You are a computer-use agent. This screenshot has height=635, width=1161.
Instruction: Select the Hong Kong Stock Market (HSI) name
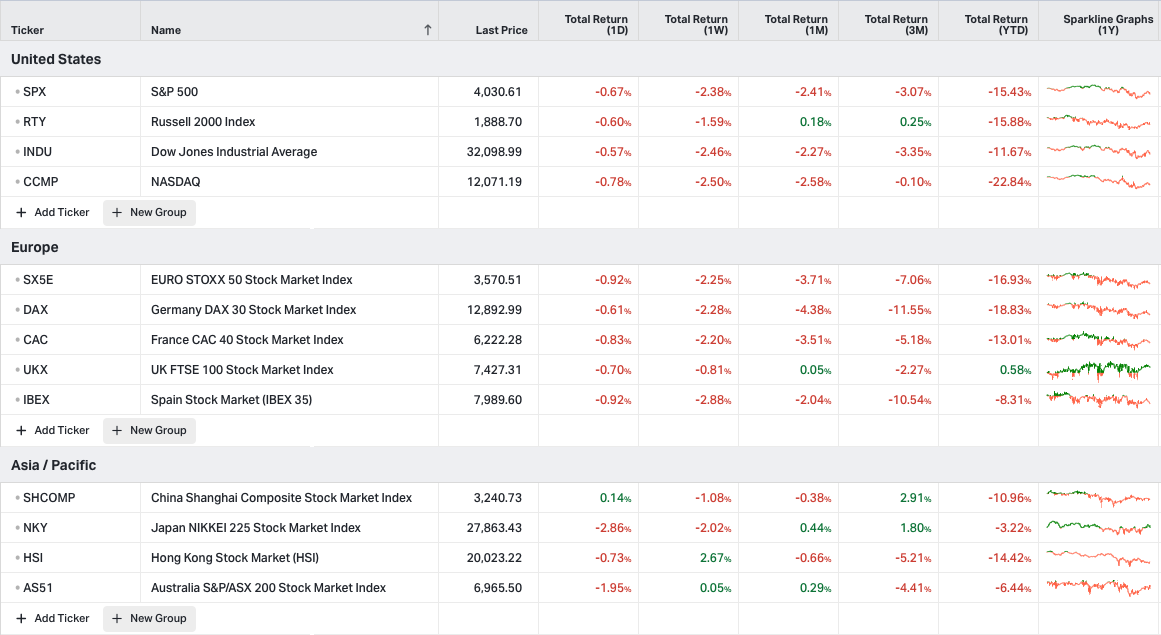(x=235, y=558)
